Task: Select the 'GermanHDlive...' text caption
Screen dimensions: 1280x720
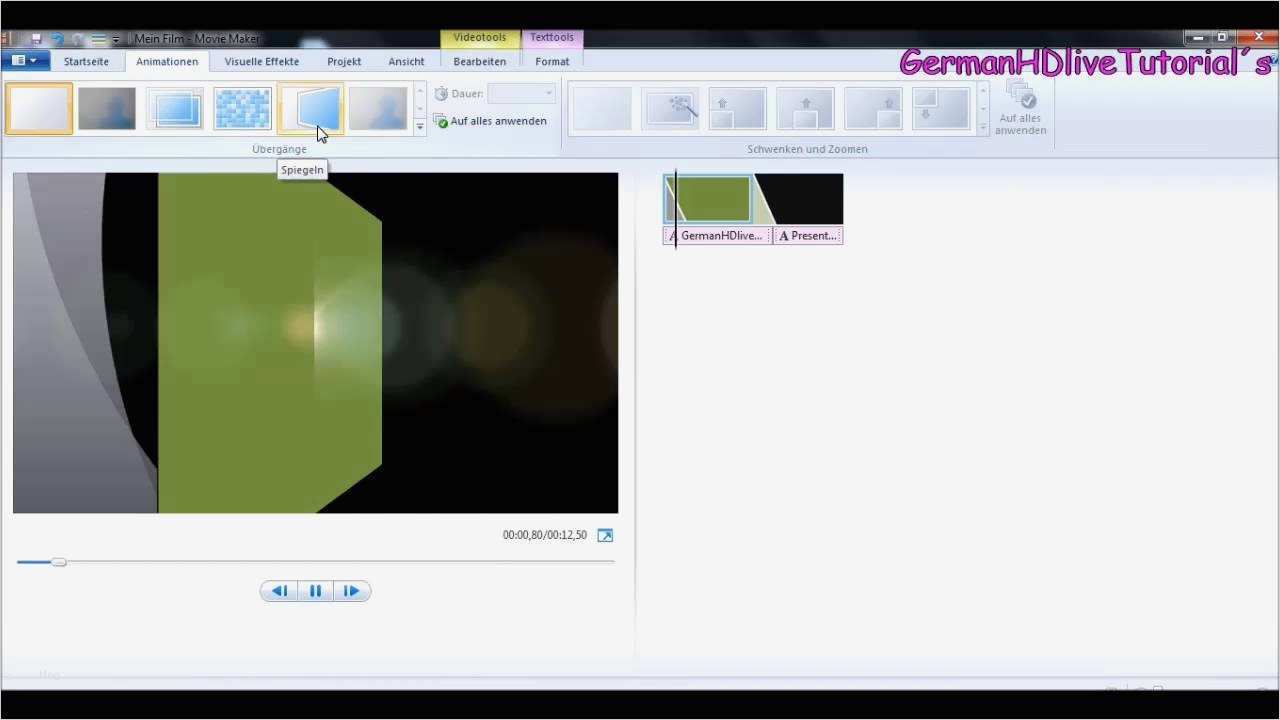Action: [x=717, y=236]
